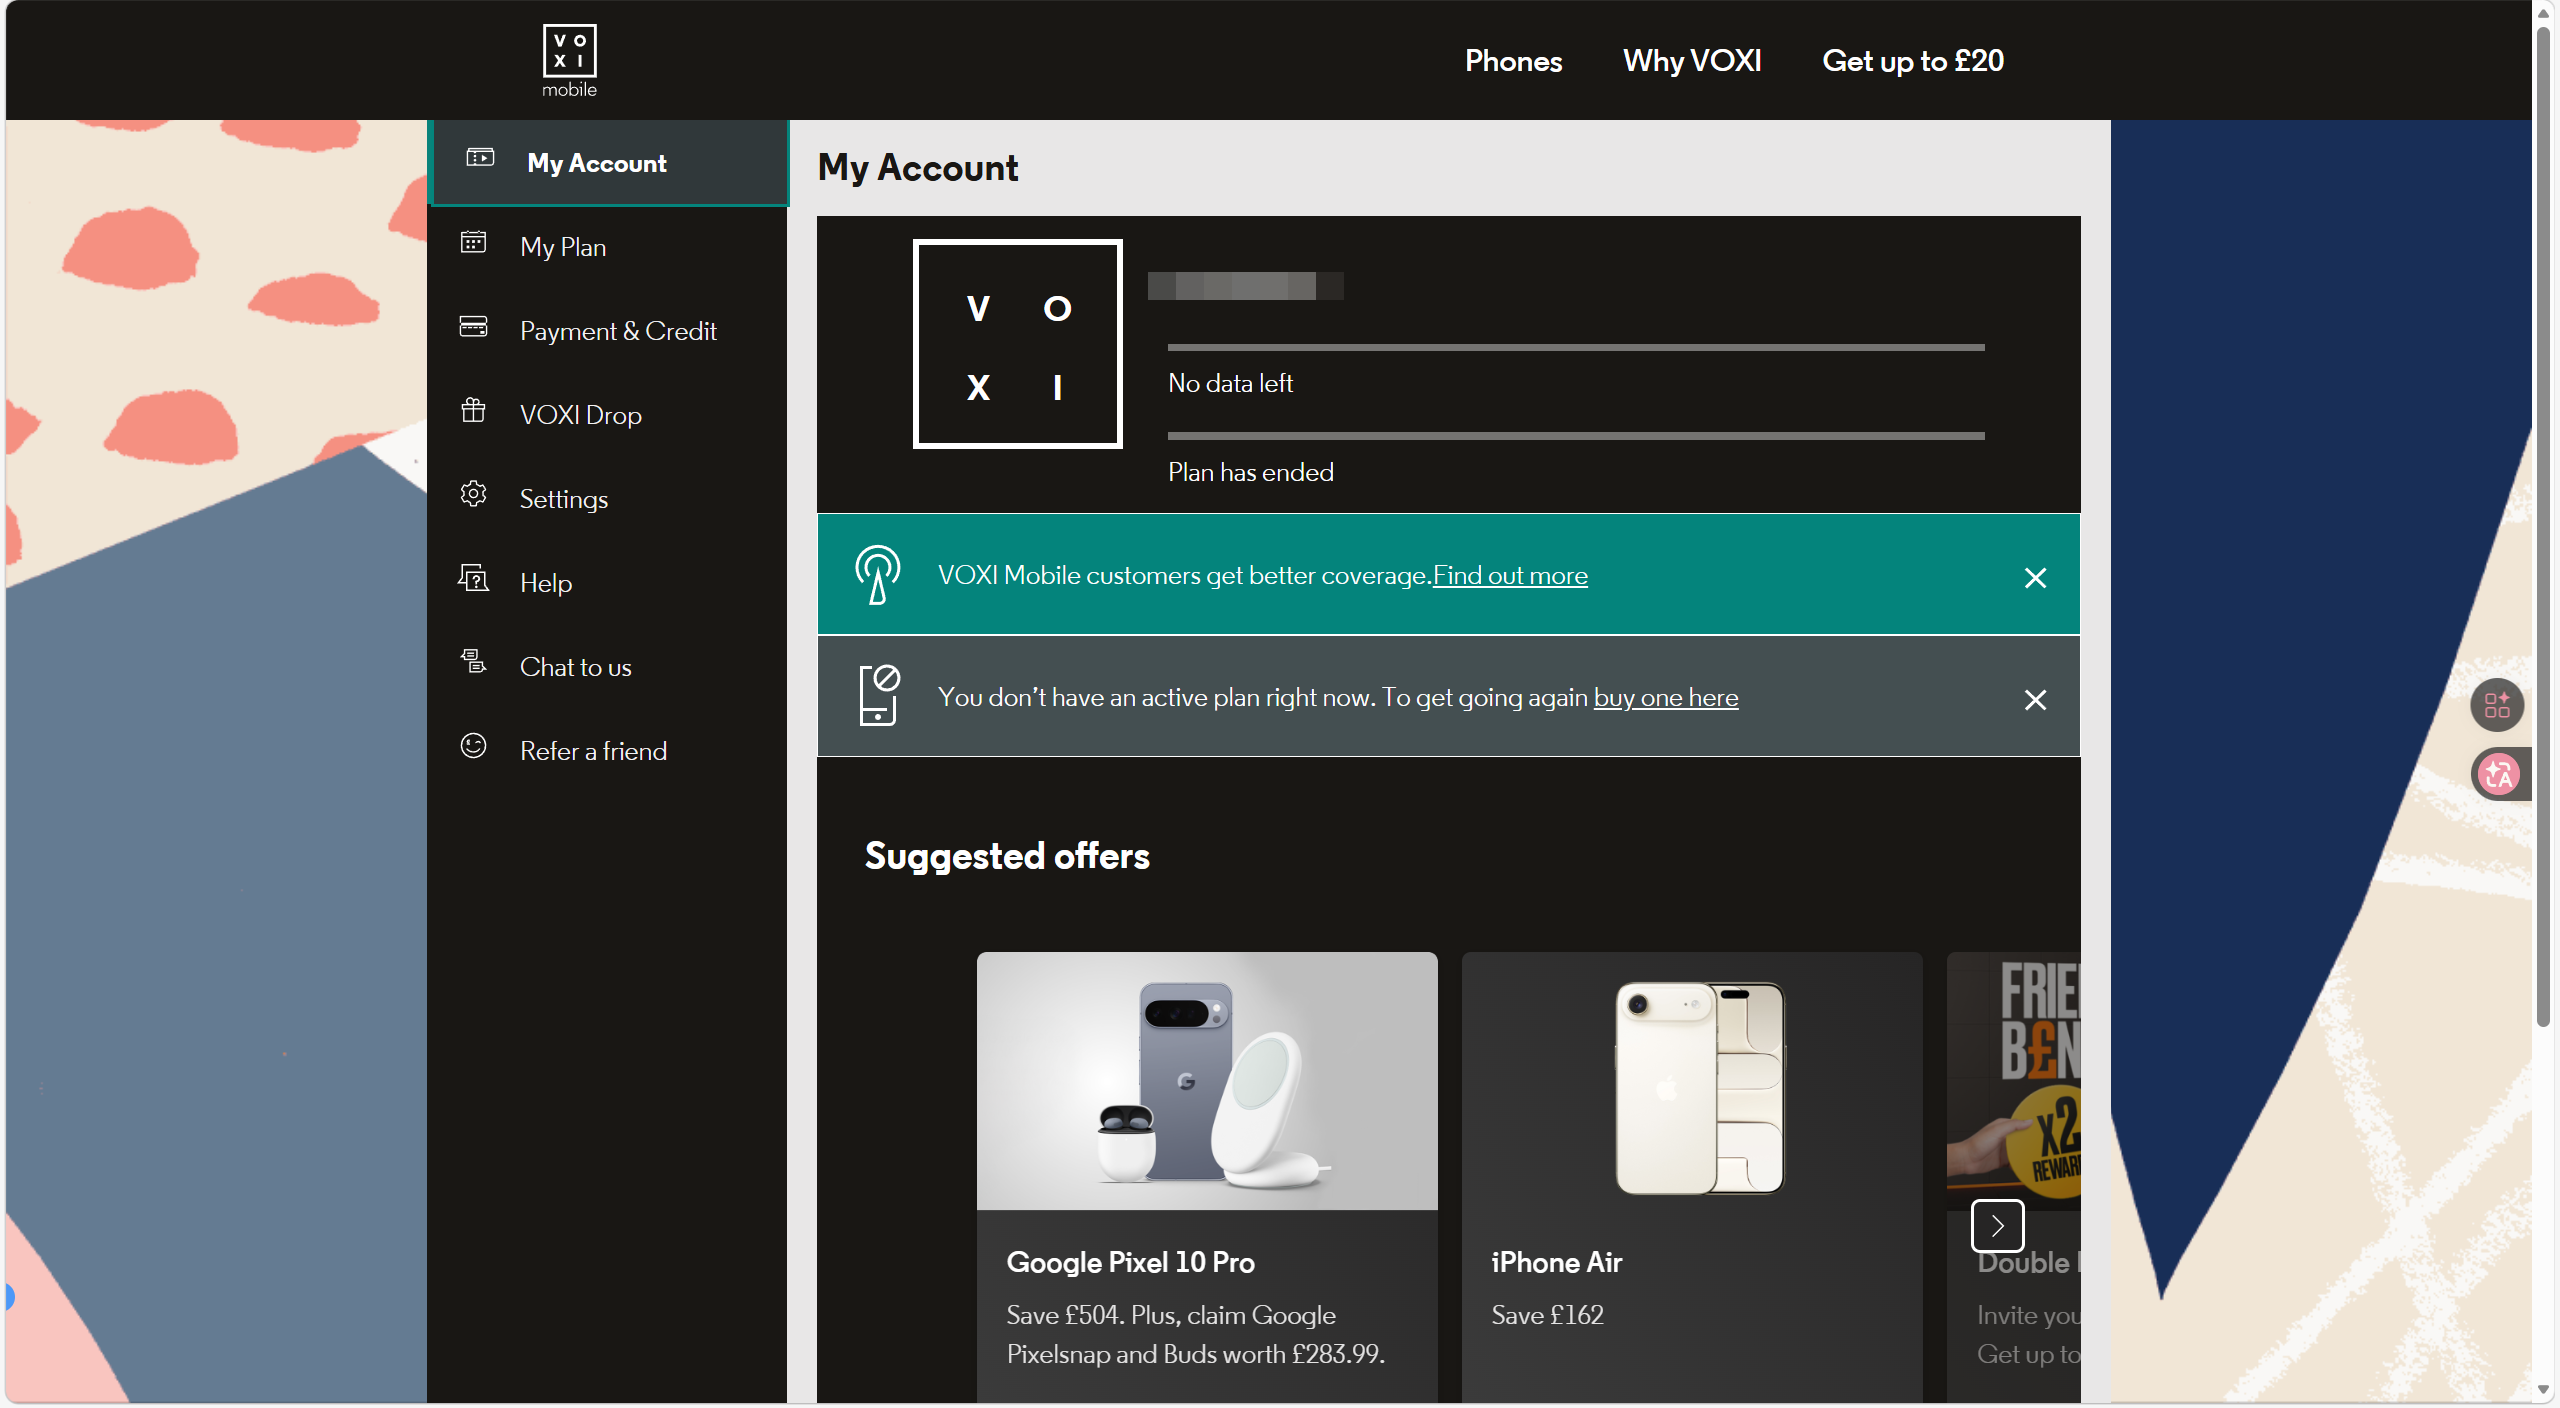
Task: Click the VOXI mobile logo in header
Action: (570, 60)
